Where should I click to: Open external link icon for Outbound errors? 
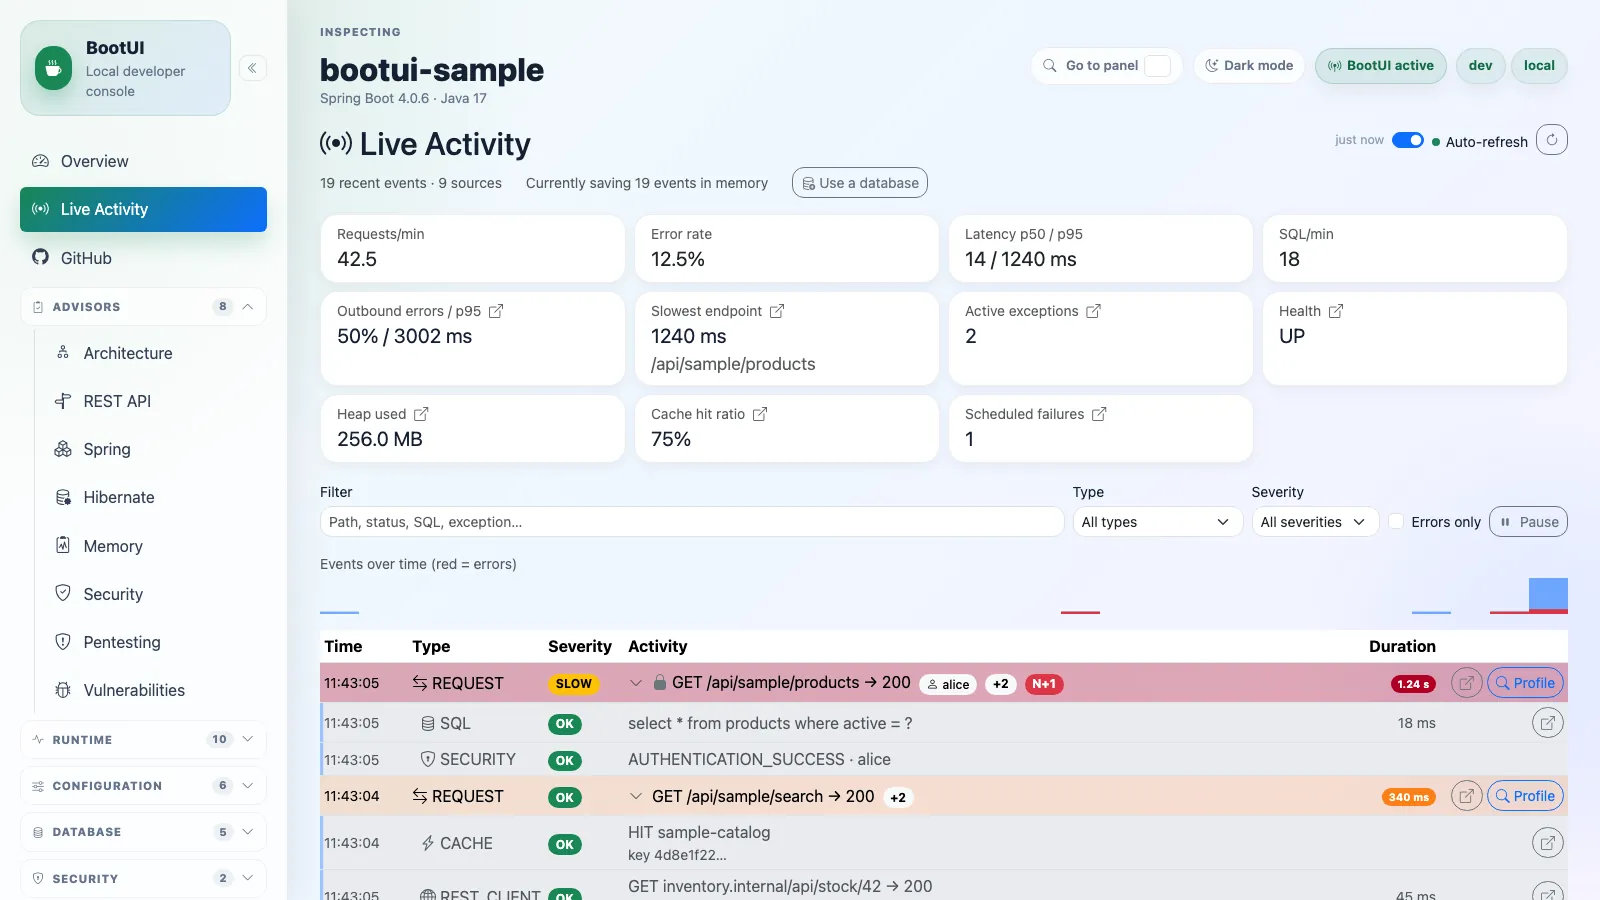pyautogui.click(x=496, y=311)
